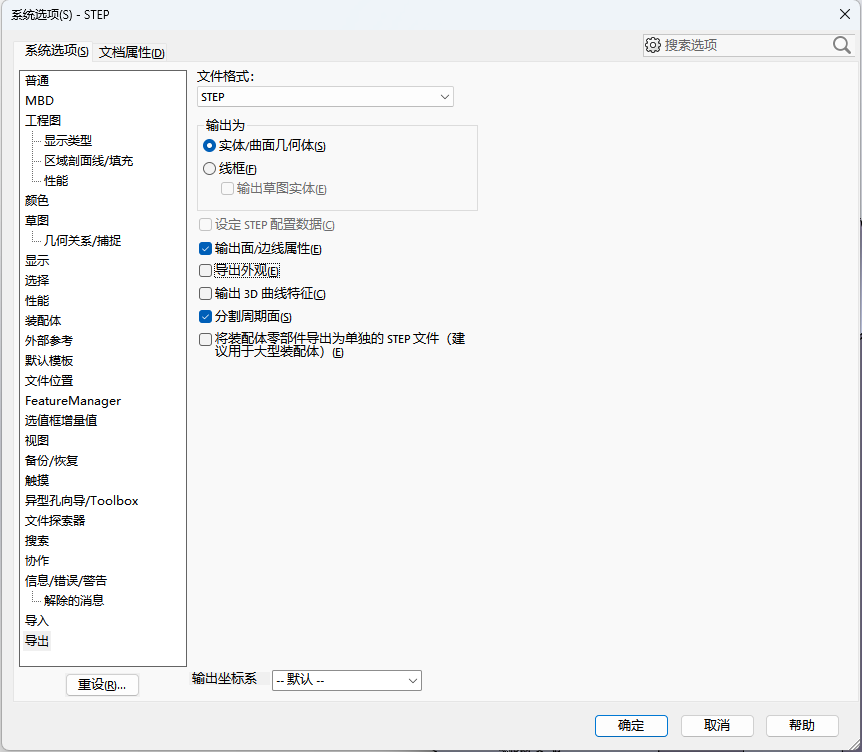Select 文件位置 in options list
This screenshot has height=752, width=862.
[49, 380]
